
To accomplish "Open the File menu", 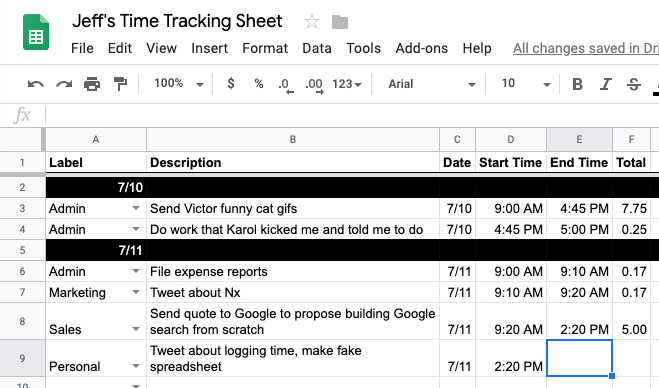I will (x=82, y=48).
